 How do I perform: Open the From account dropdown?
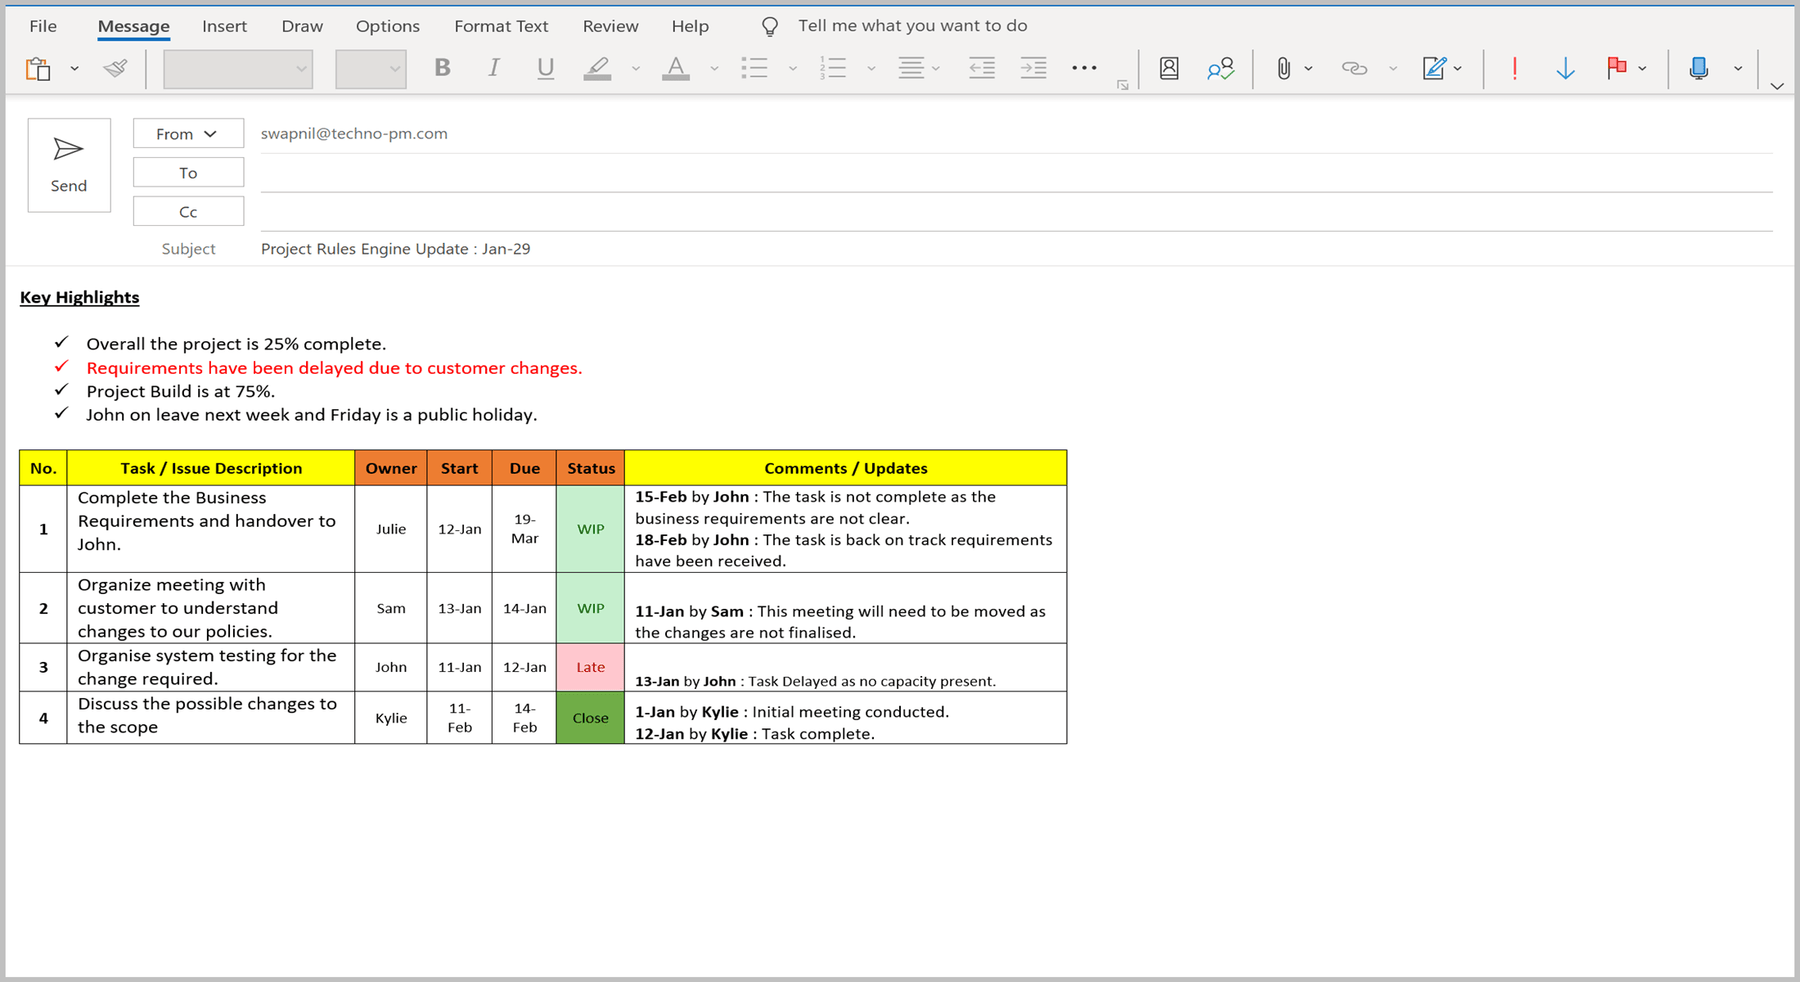click(x=188, y=133)
